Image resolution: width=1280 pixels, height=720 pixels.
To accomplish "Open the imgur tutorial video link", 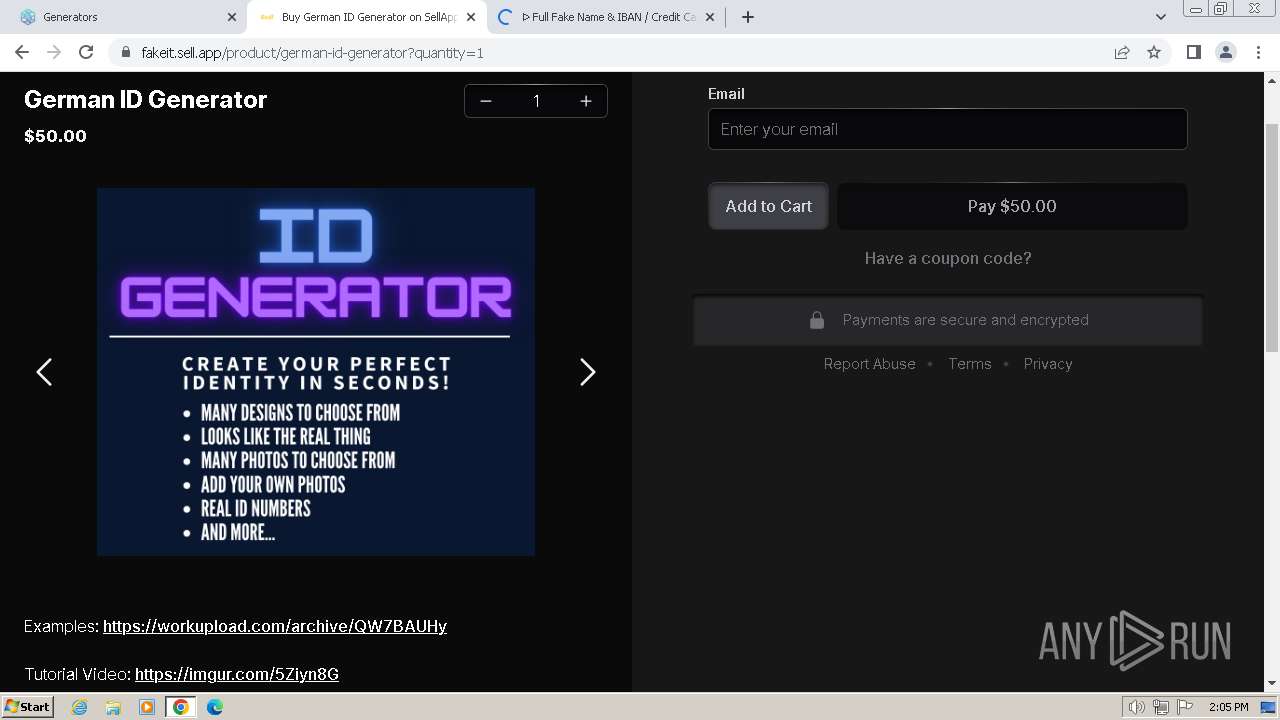I will coord(237,674).
